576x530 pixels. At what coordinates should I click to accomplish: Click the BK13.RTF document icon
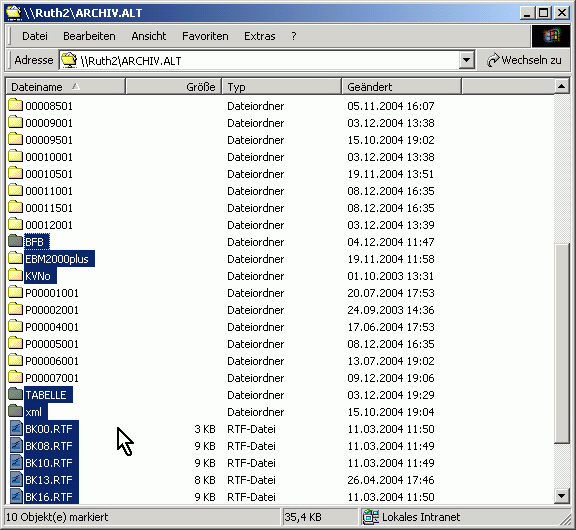coord(16,479)
